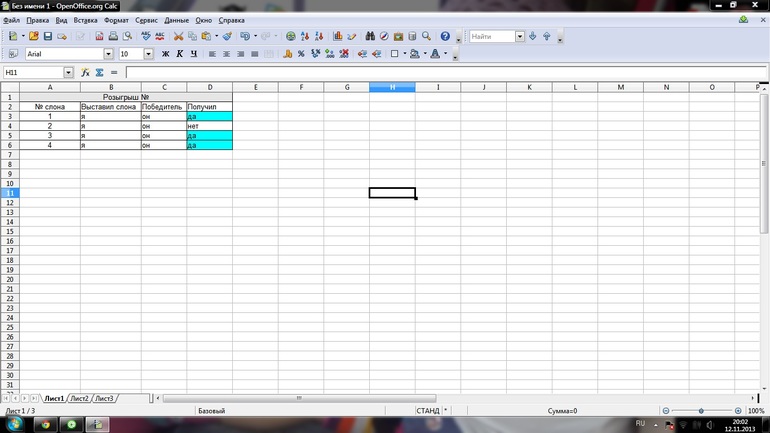Click Sort Ascending icon
The height and width of the screenshot is (433, 770).
[x=305, y=37]
